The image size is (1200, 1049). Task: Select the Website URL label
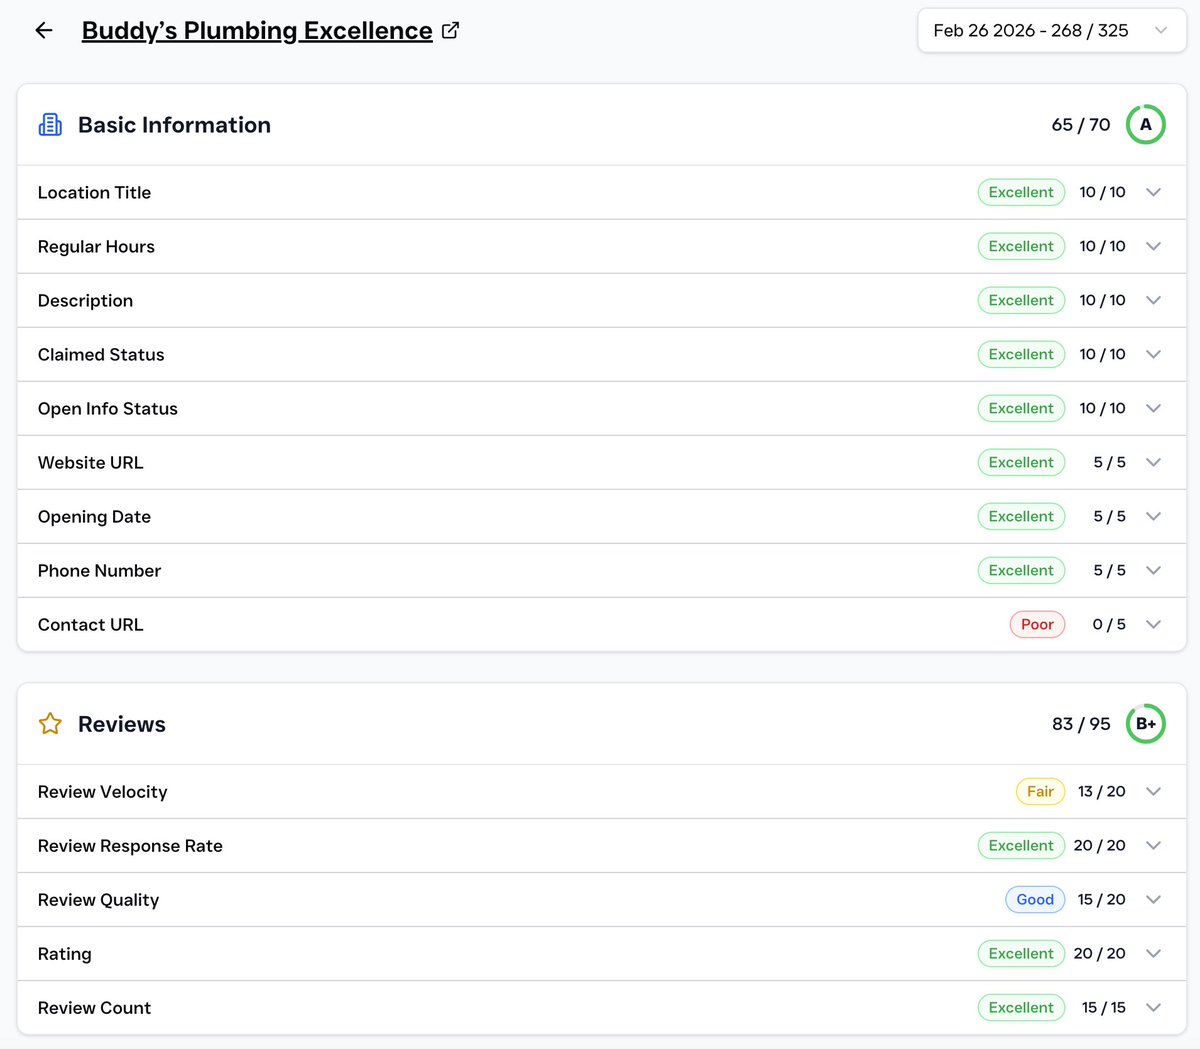[x=90, y=462]
